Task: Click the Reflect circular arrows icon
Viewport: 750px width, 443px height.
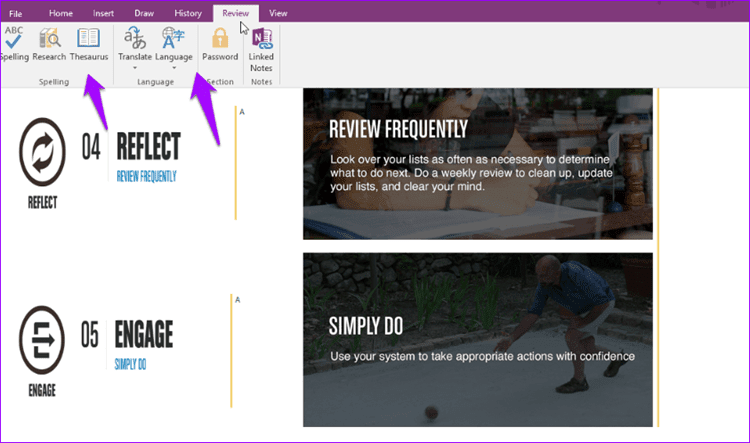Action: point(43,152)
